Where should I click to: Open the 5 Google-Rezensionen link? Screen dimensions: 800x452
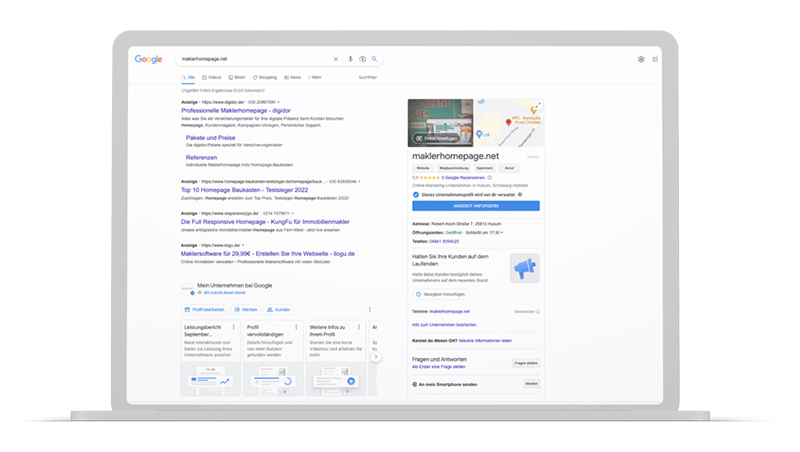(463, 178)
